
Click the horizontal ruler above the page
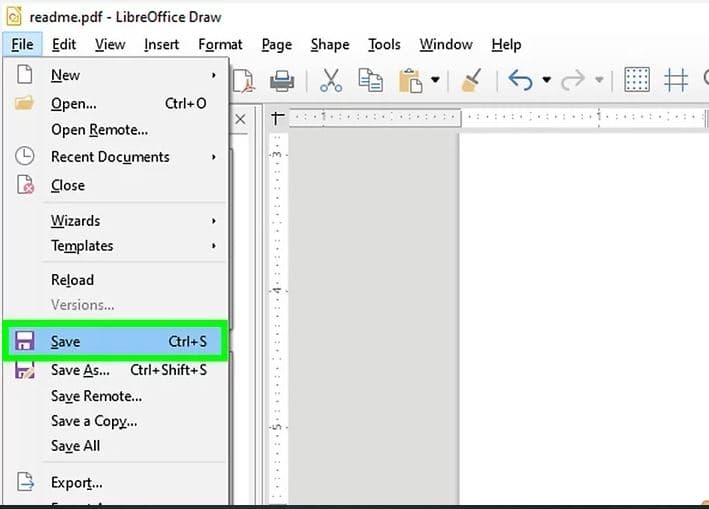[x=497, y=118]
